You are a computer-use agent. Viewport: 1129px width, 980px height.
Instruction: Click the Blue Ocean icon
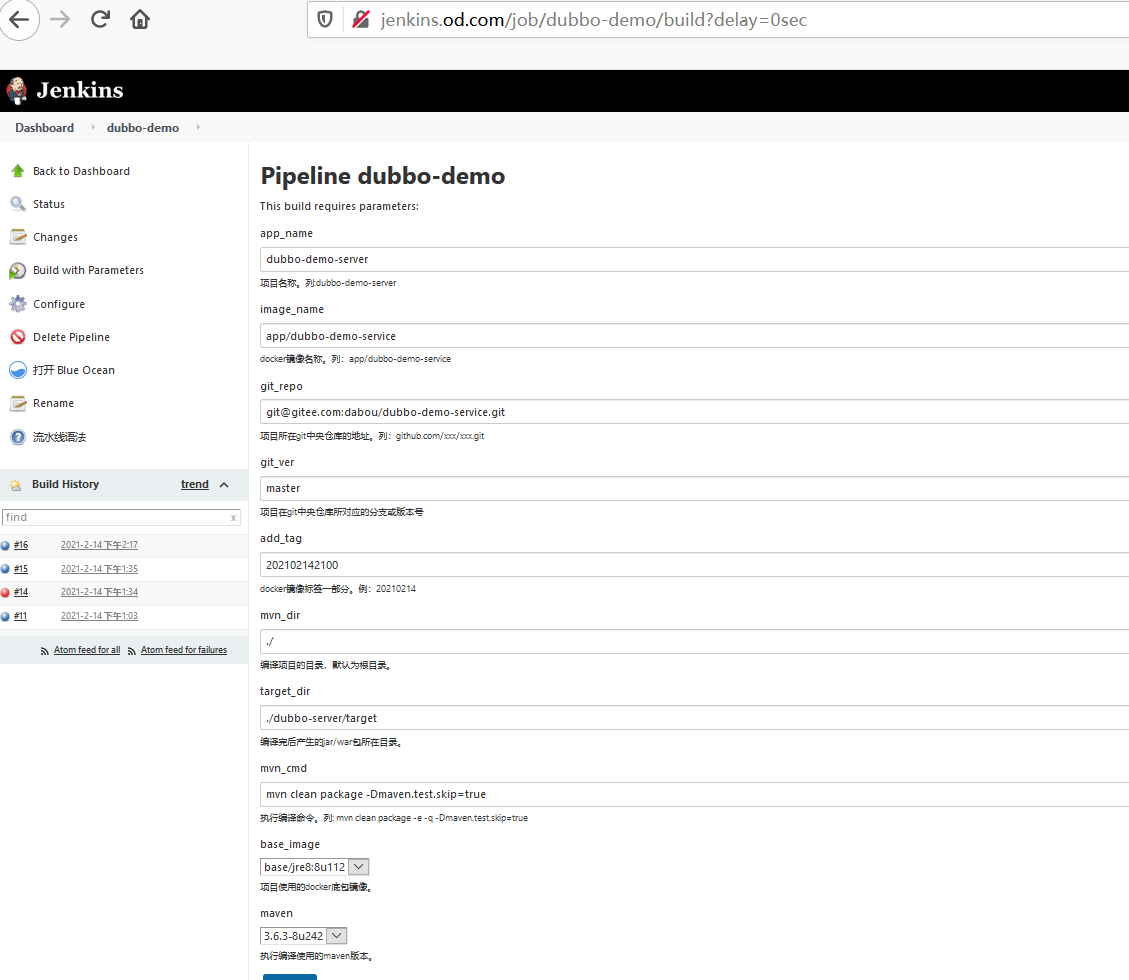[18, 370]
